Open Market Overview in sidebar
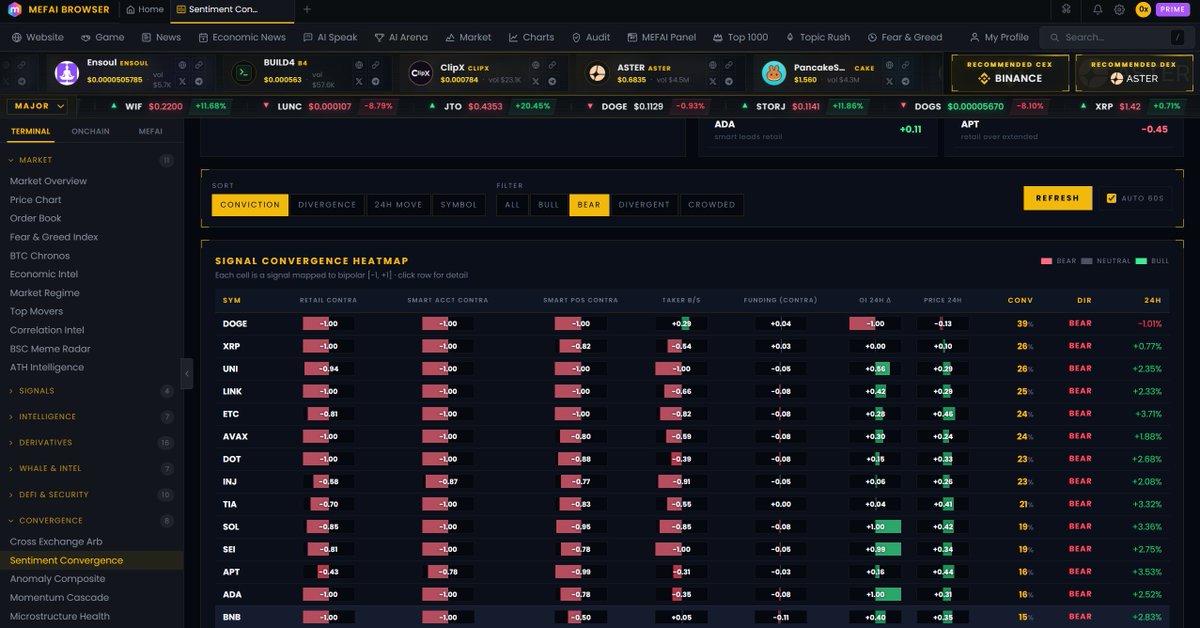 [48, 181]
